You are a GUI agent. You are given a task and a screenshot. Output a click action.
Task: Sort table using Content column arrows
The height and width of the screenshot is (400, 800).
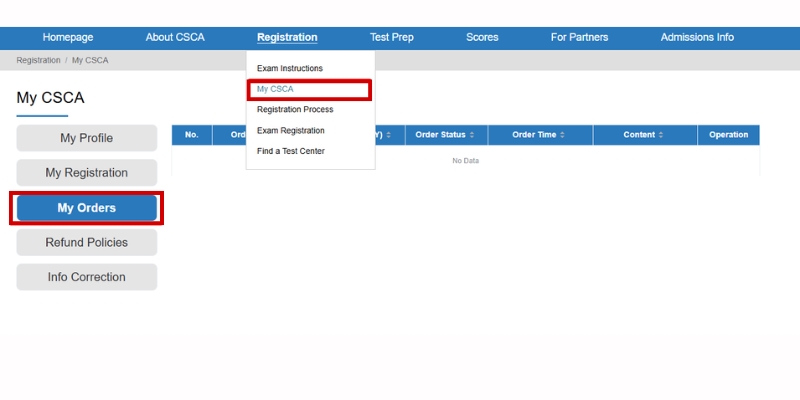(661, 135)
